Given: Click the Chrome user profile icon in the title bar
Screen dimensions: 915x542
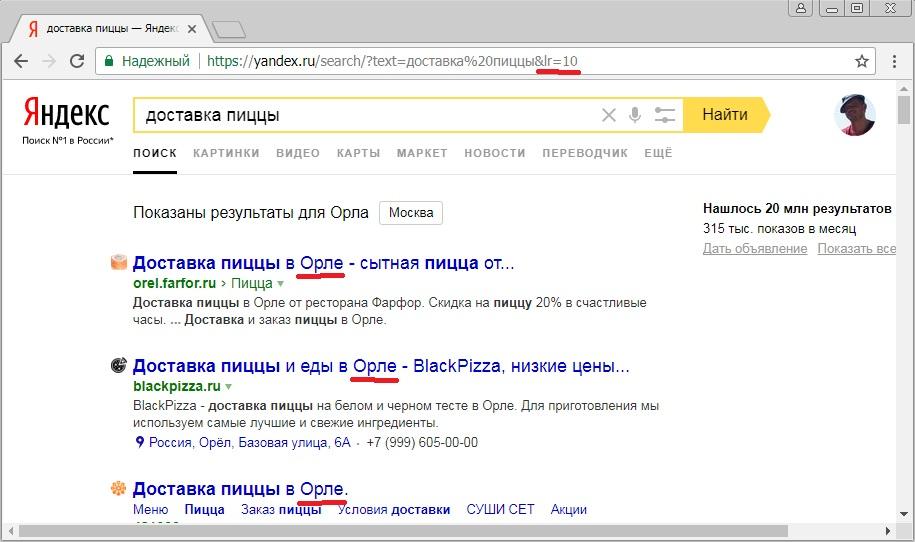Looking at the screenshot, I should [x=801, y=8].
